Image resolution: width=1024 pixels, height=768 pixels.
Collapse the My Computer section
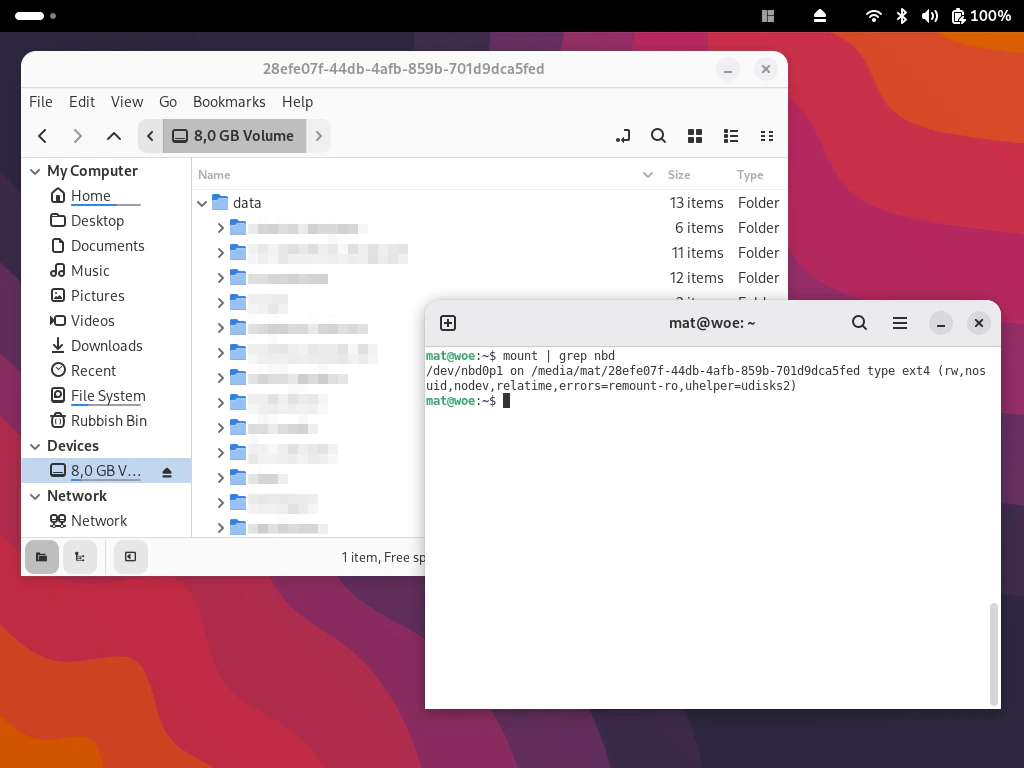pyautogui.click(x=35, y=171)
